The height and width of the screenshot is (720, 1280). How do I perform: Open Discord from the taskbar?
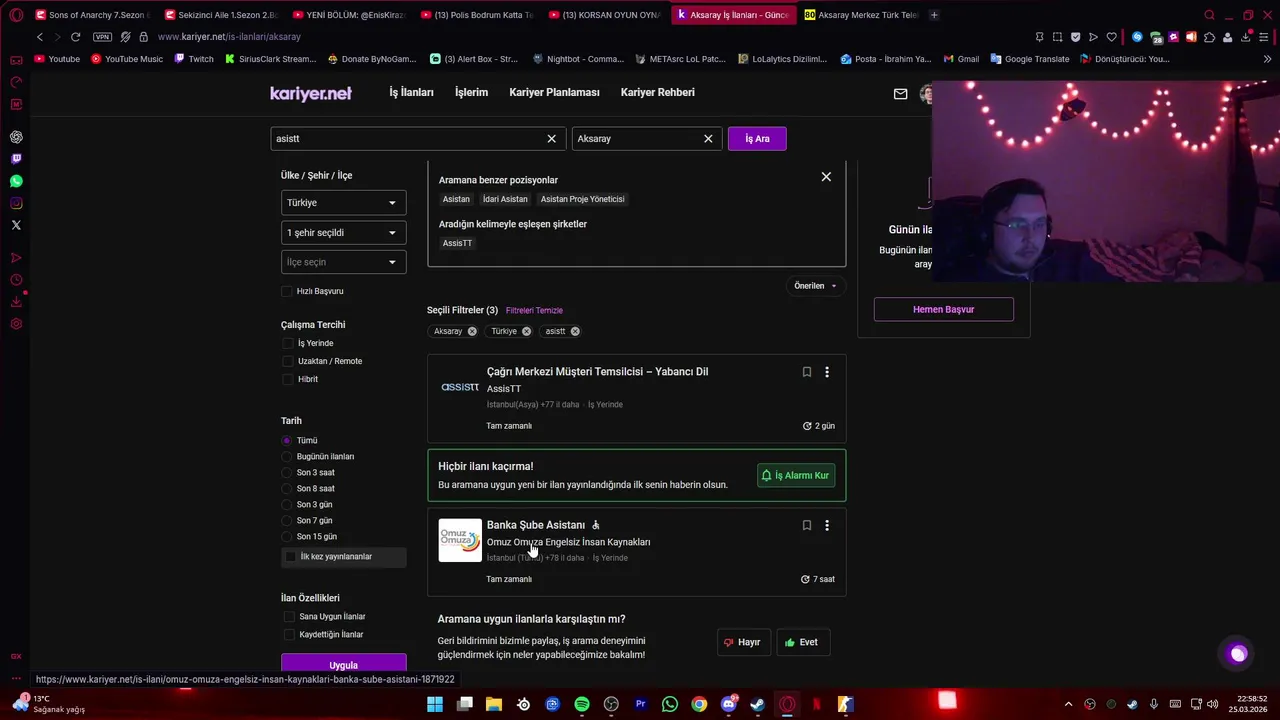(x=728, y=704)
